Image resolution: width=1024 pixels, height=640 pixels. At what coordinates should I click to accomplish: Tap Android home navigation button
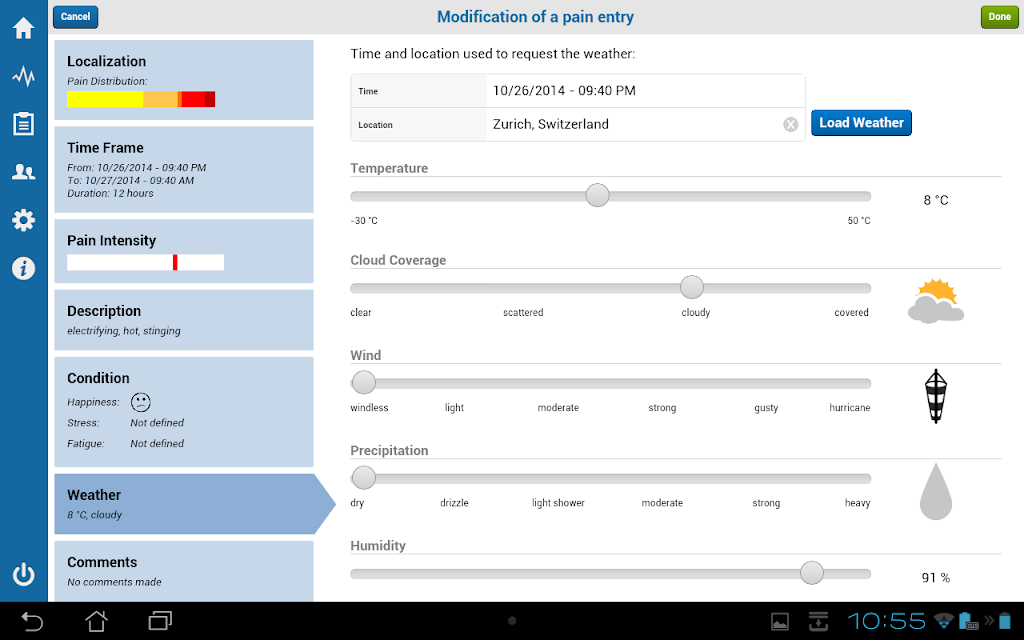[96, 621]
